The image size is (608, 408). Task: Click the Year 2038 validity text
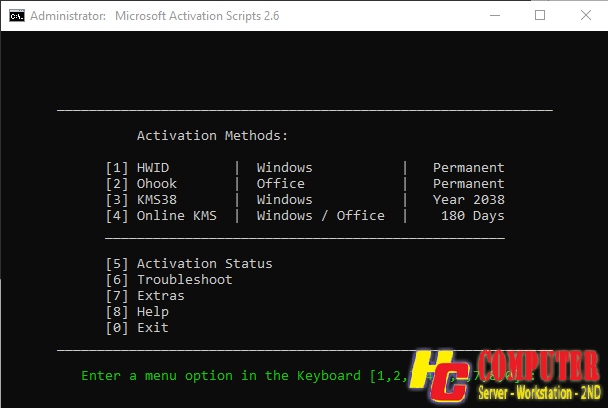tap(469, 200)
